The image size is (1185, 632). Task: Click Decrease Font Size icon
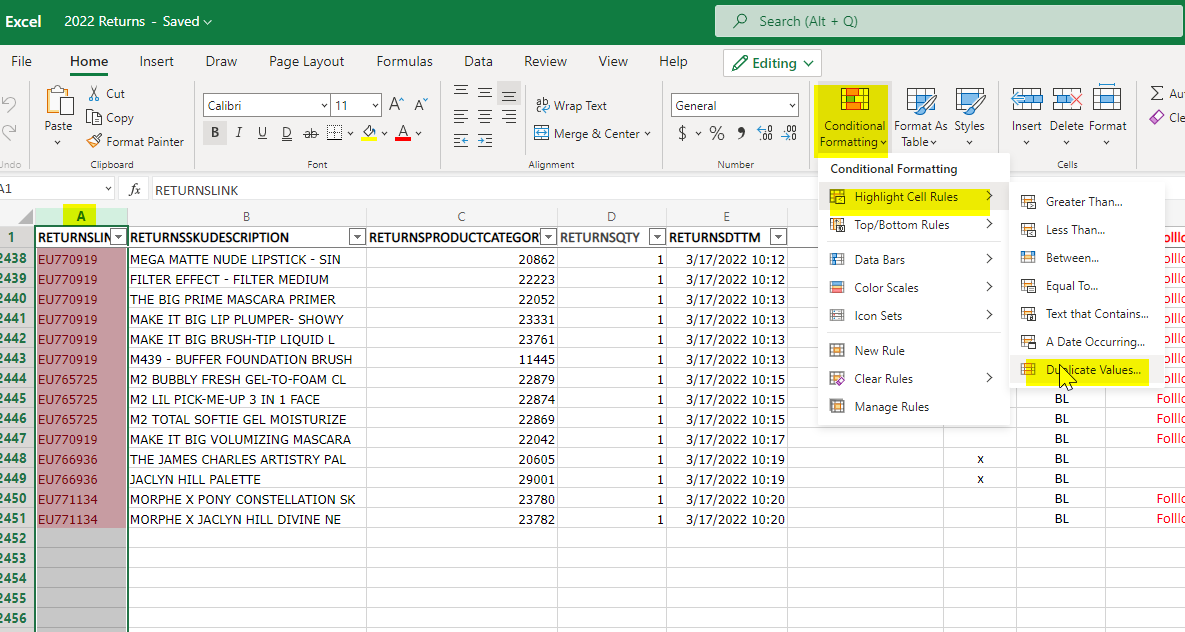(421, 105)
